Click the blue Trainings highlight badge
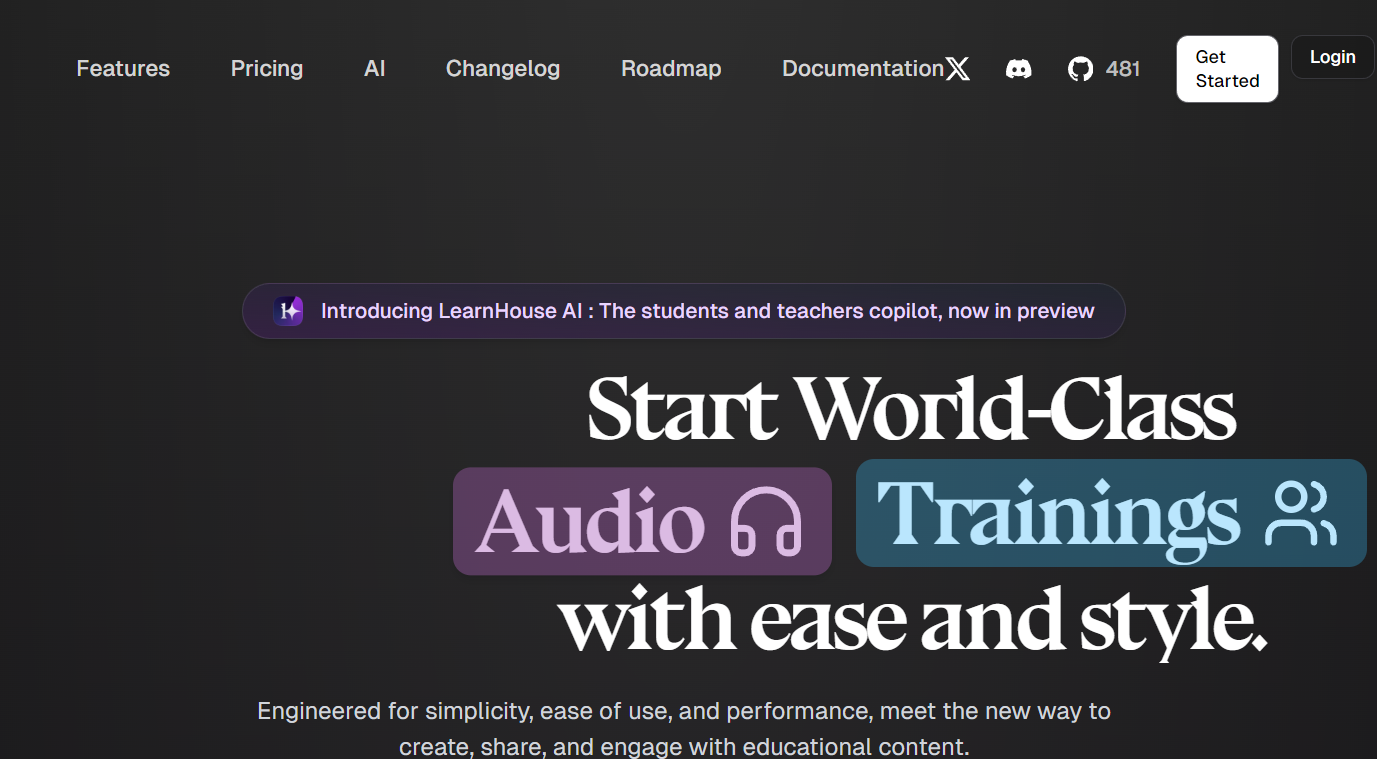1377x759 pixels. point(1110,513)
